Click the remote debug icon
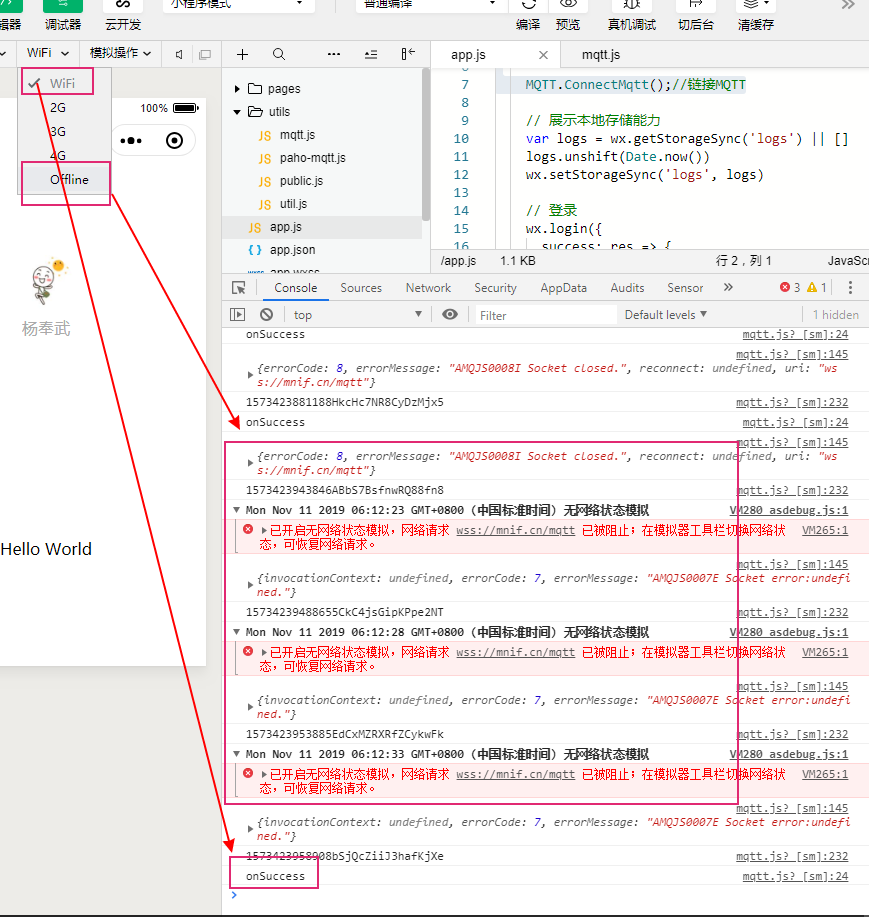The image size is (869, 917). (x=632, y=5)
